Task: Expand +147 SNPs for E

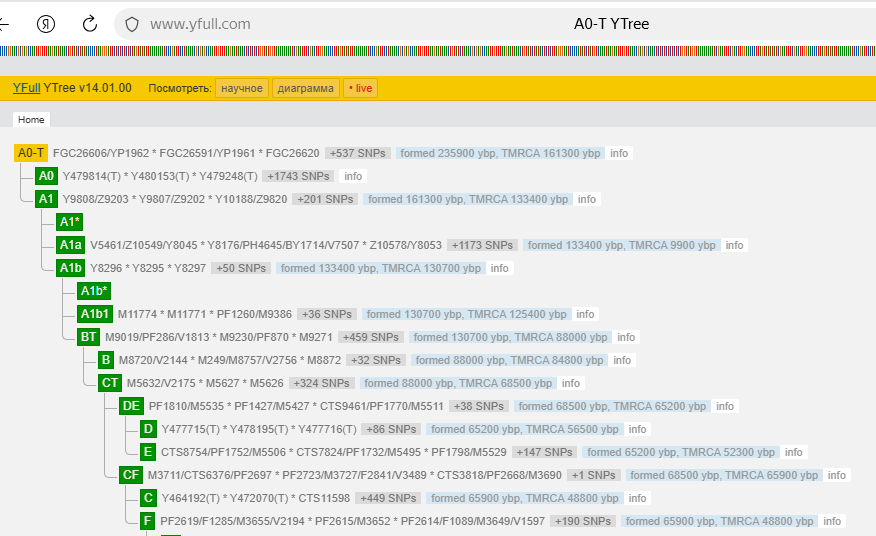Action: point(544,452)
